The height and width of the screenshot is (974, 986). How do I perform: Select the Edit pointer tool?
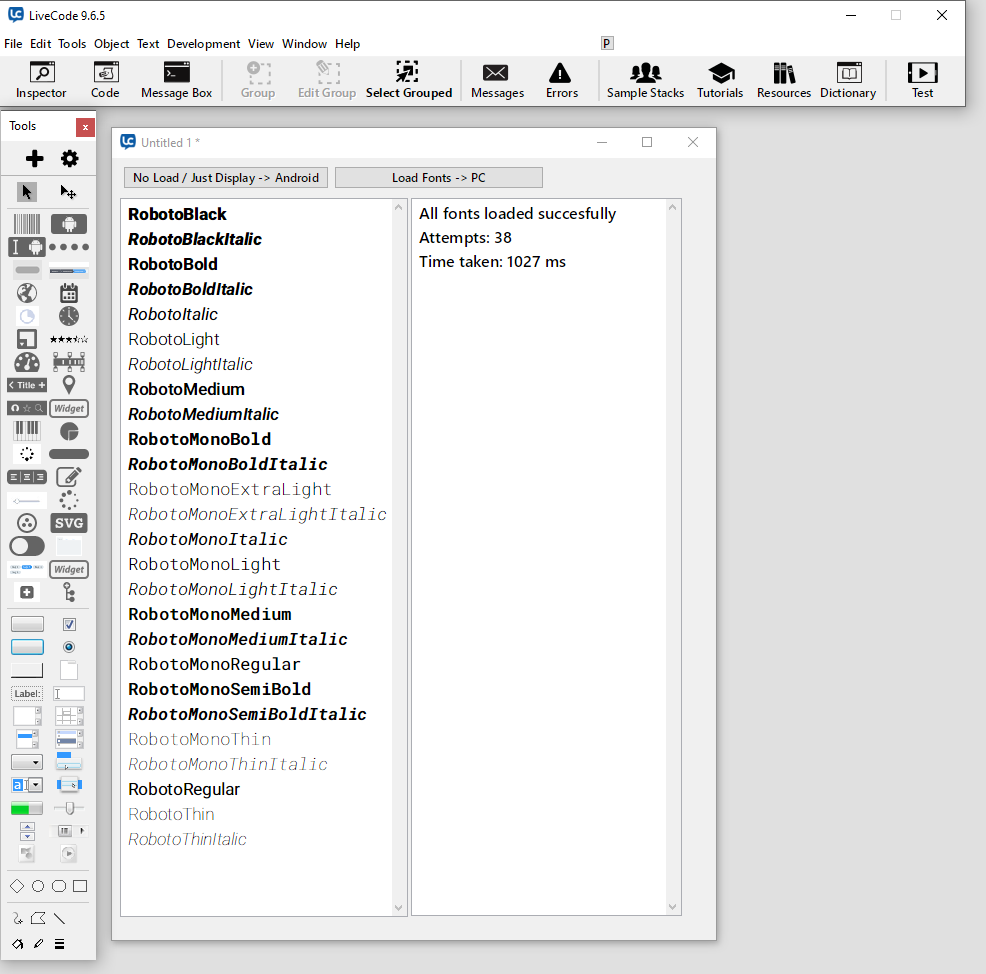(68, 192)
